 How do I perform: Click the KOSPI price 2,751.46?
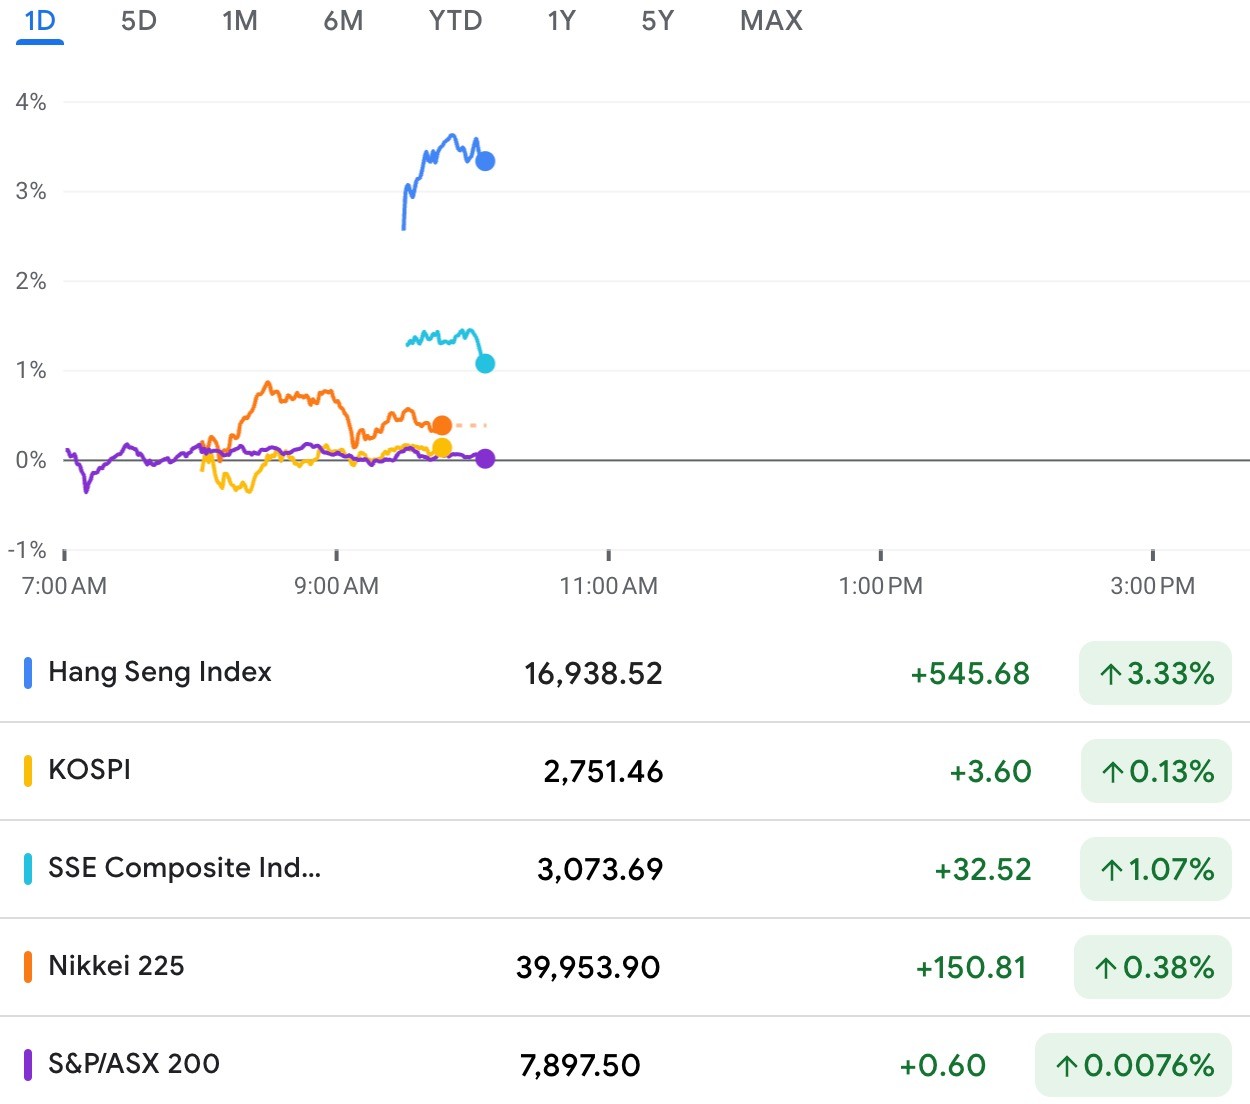[603, 772]
